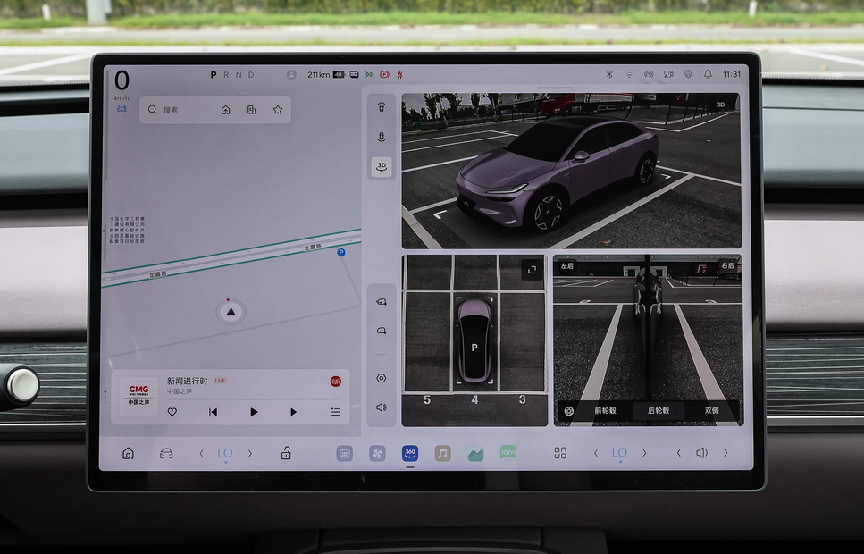The width and height of the screenshot is (864, 554).
Task: Tap wheel icon left of 前轮毂
Action: pyautogui.click(x=569, y=411)
